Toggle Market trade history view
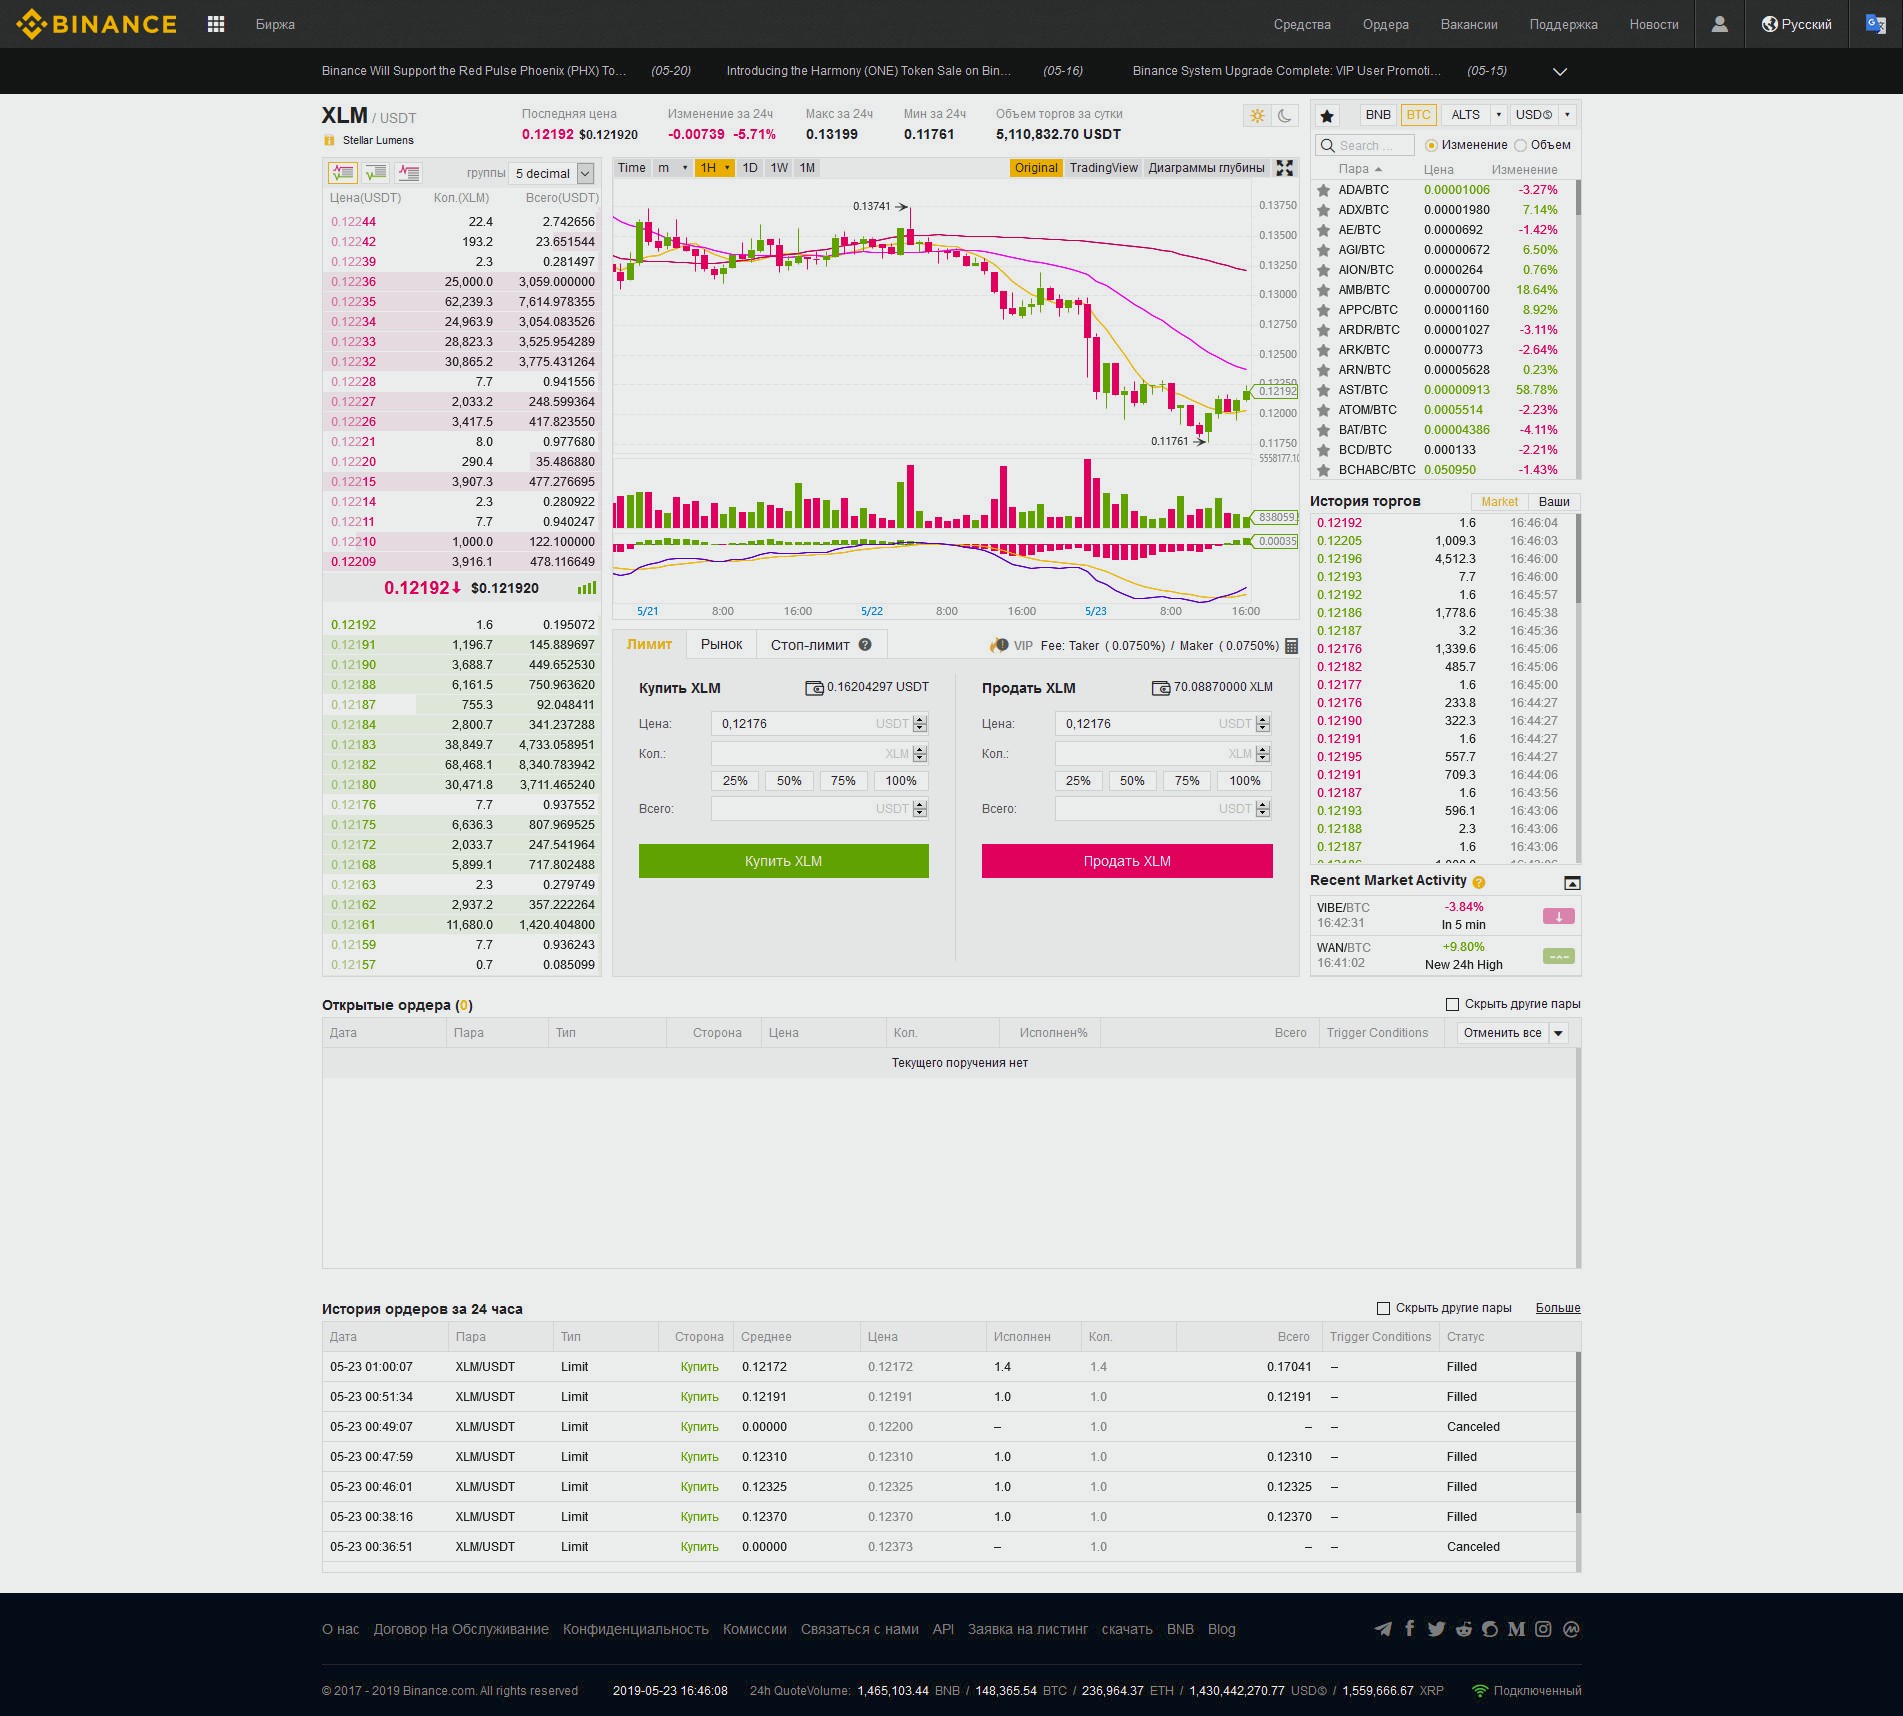 coord(1499,502)
